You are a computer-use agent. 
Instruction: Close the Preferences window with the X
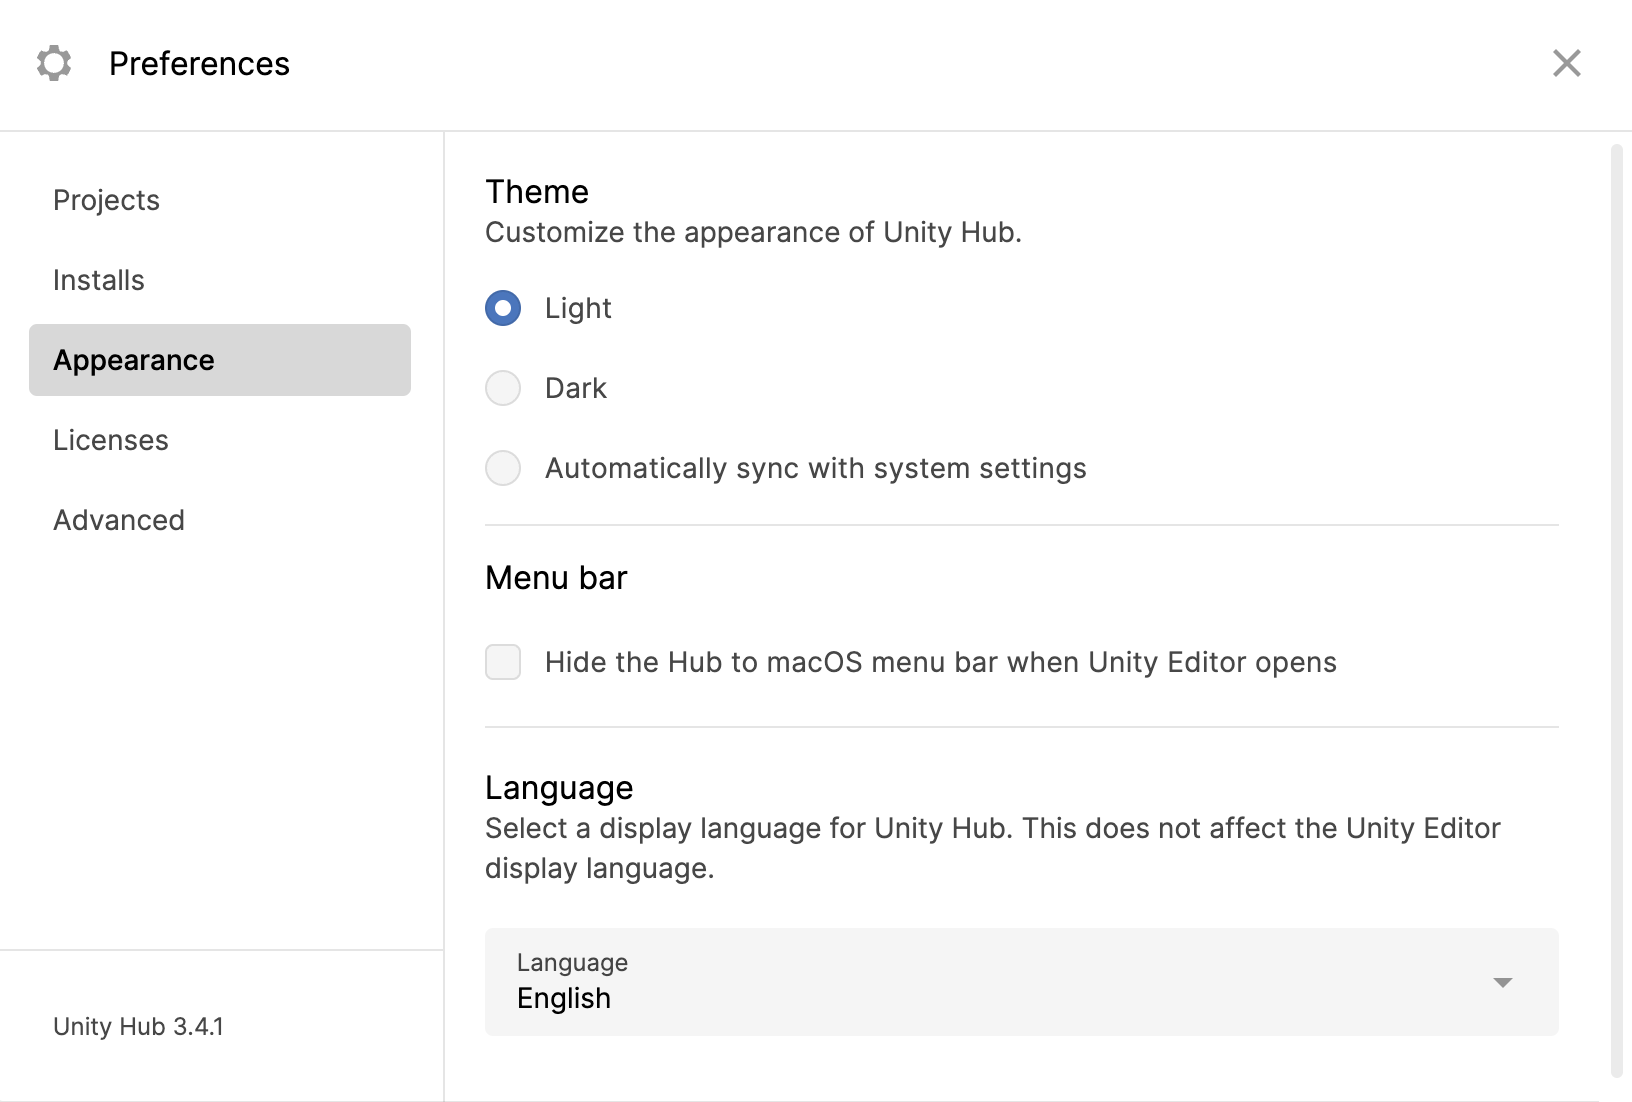pyautogui.click(x=1566, y=63)
